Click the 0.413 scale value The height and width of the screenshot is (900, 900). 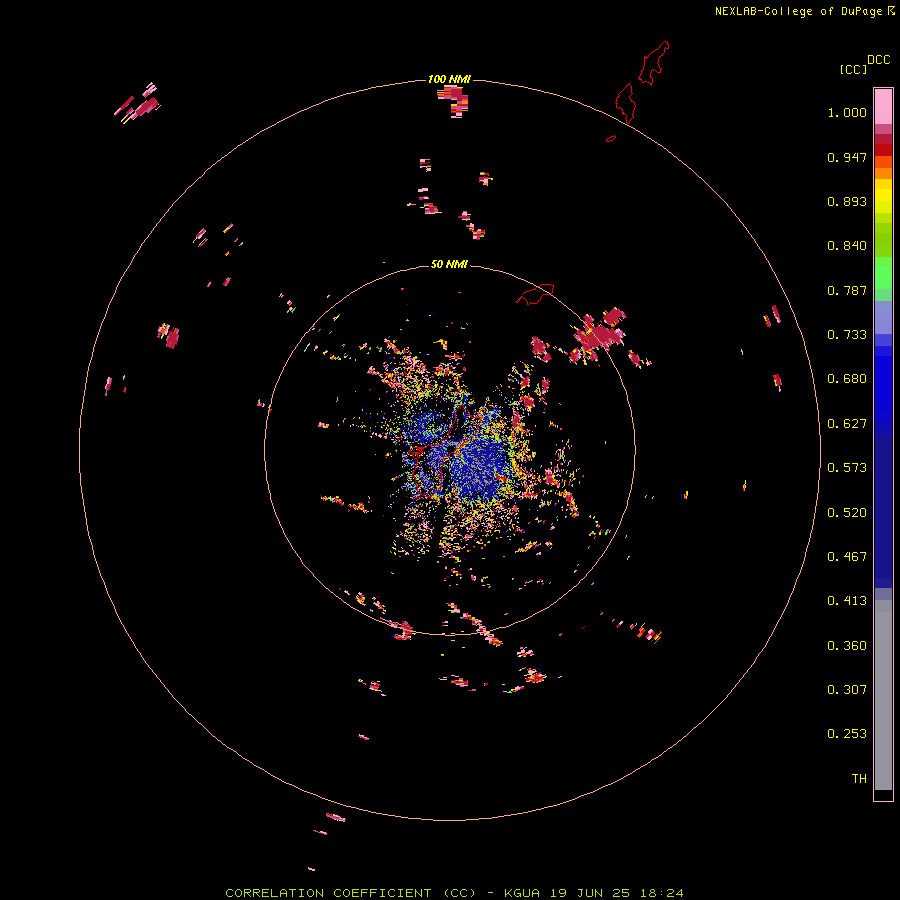[x=847, y=601]
